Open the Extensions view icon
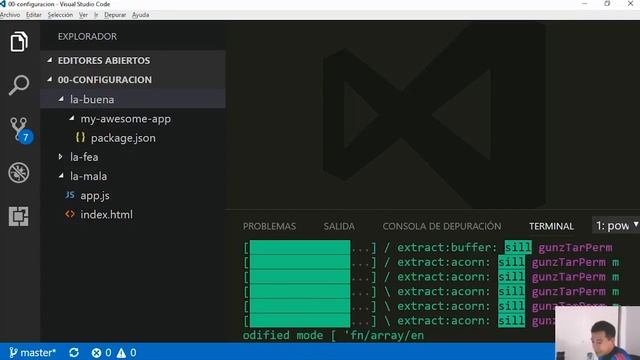 tap(19, 216)
